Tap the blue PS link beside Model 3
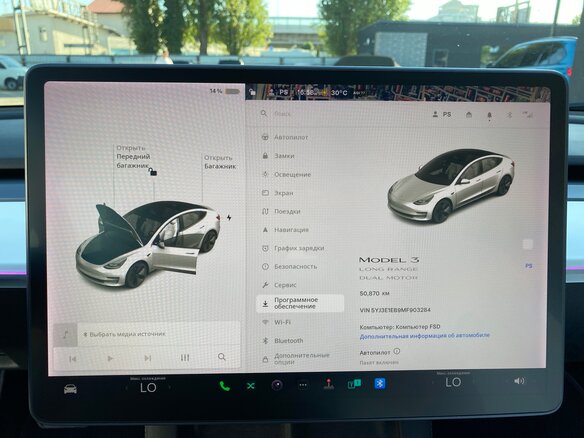Screen dimensions: 584x438 (529, 266)
